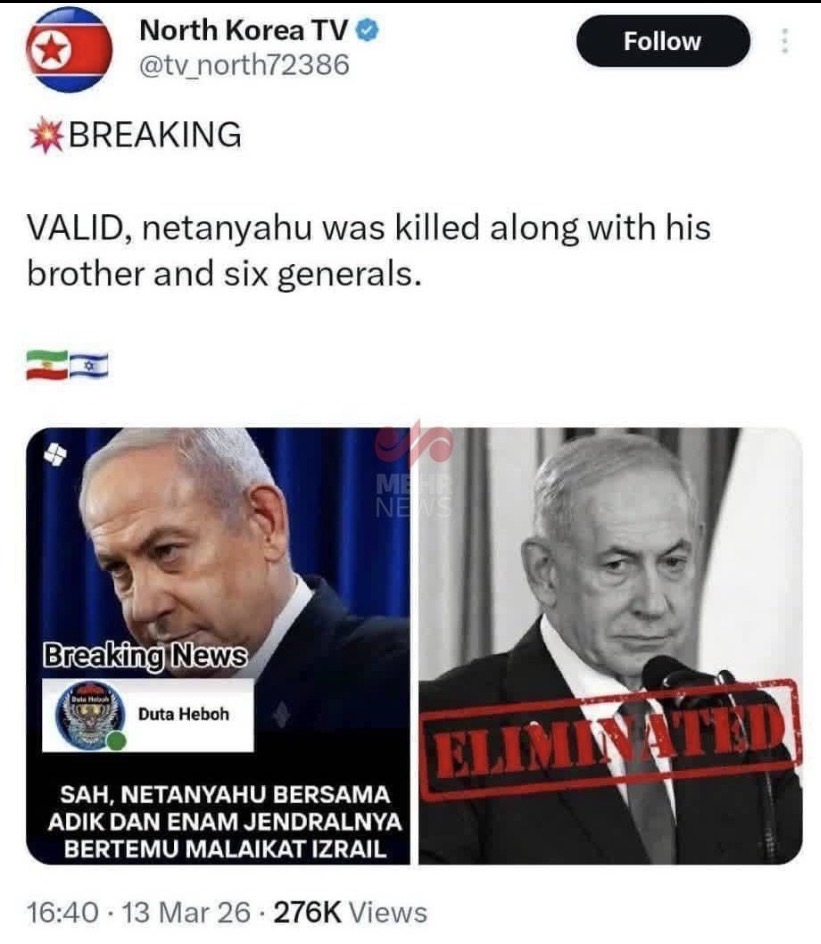Screen dimensions: 821x944
Task: Click the white icon atop left image
Action: (55, 454)
